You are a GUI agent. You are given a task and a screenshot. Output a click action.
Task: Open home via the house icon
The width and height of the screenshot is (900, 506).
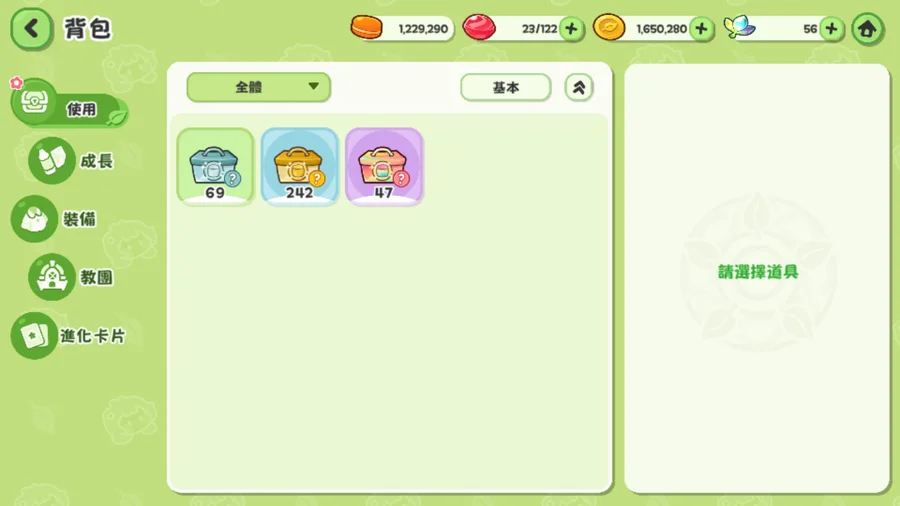click(867, 29)
